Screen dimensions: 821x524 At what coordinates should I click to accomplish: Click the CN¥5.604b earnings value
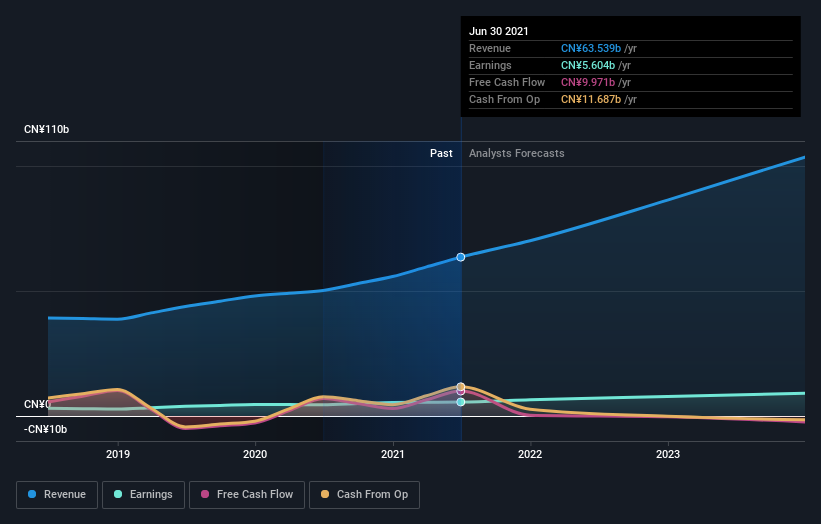point(587,65)
